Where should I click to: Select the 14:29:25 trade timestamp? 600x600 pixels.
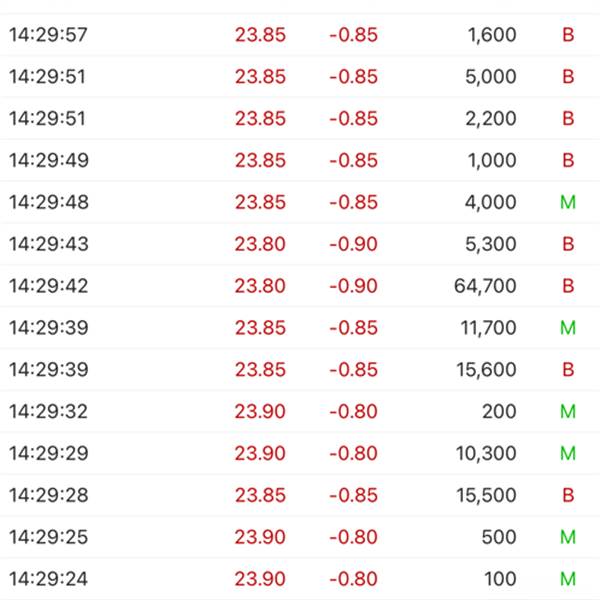coord(48,537)
